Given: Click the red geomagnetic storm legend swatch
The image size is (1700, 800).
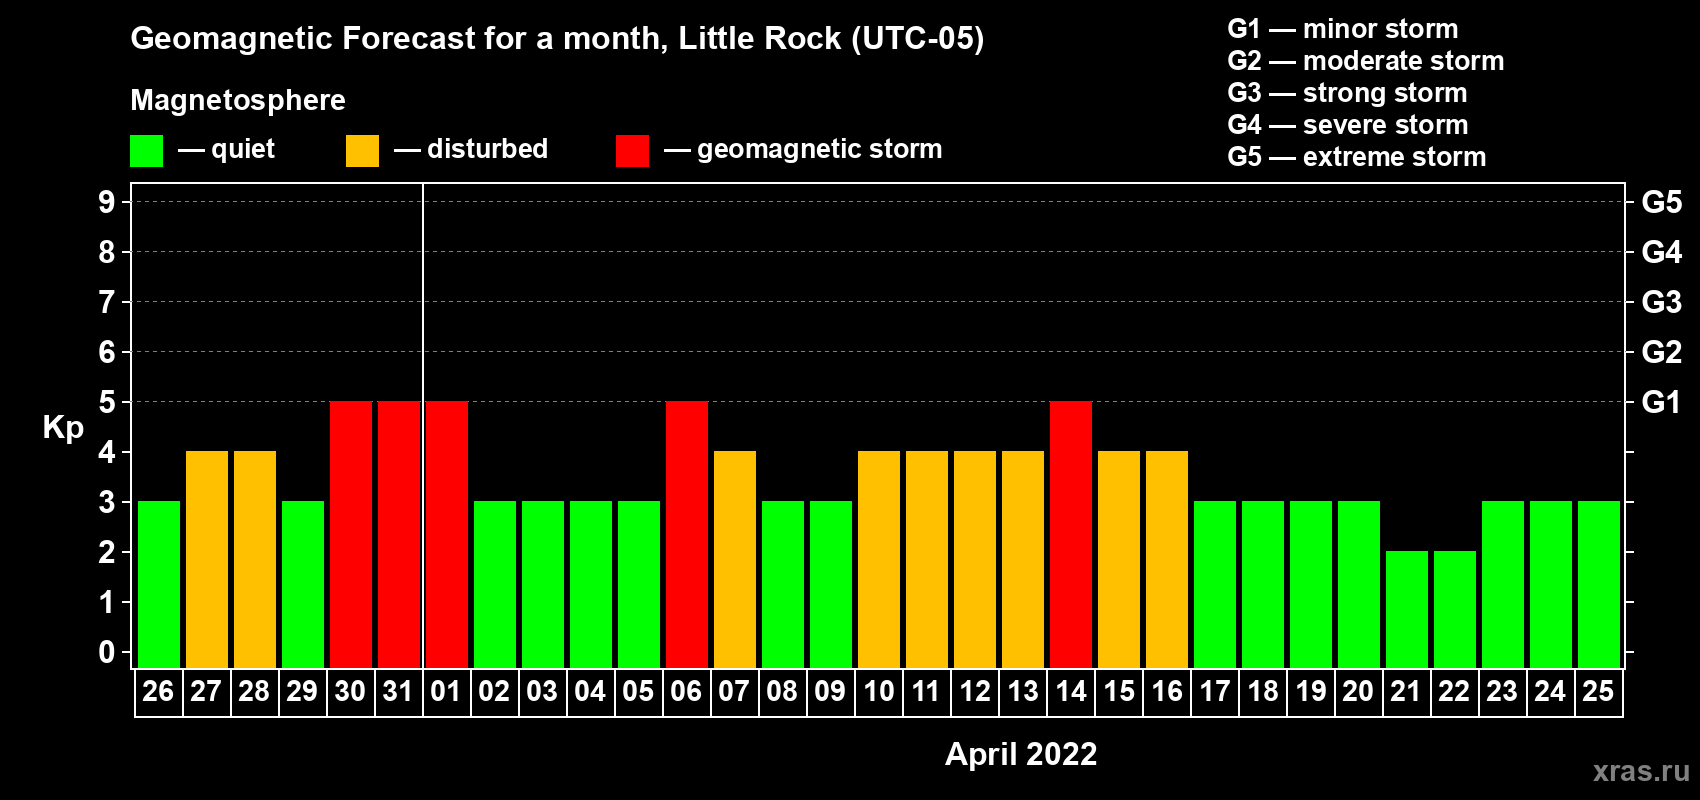Looking at the screenshot, I should coord(632,151).
